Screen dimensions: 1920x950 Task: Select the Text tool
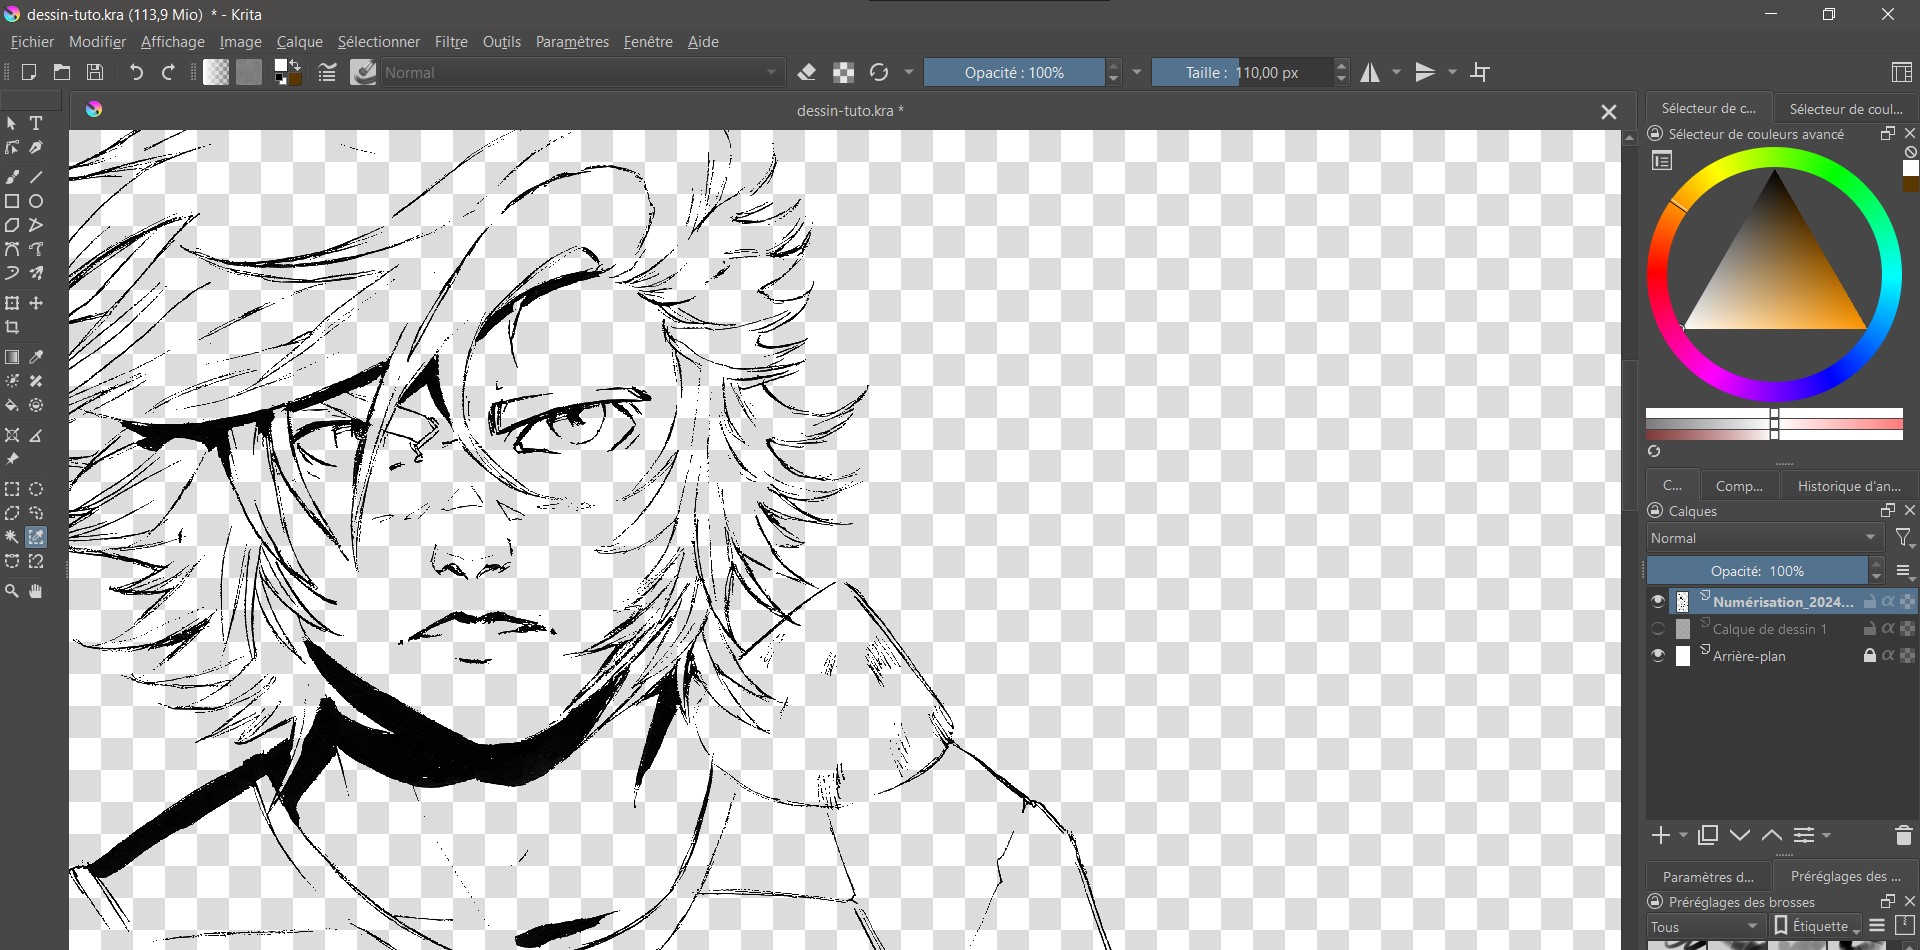[x=36, y=123]
